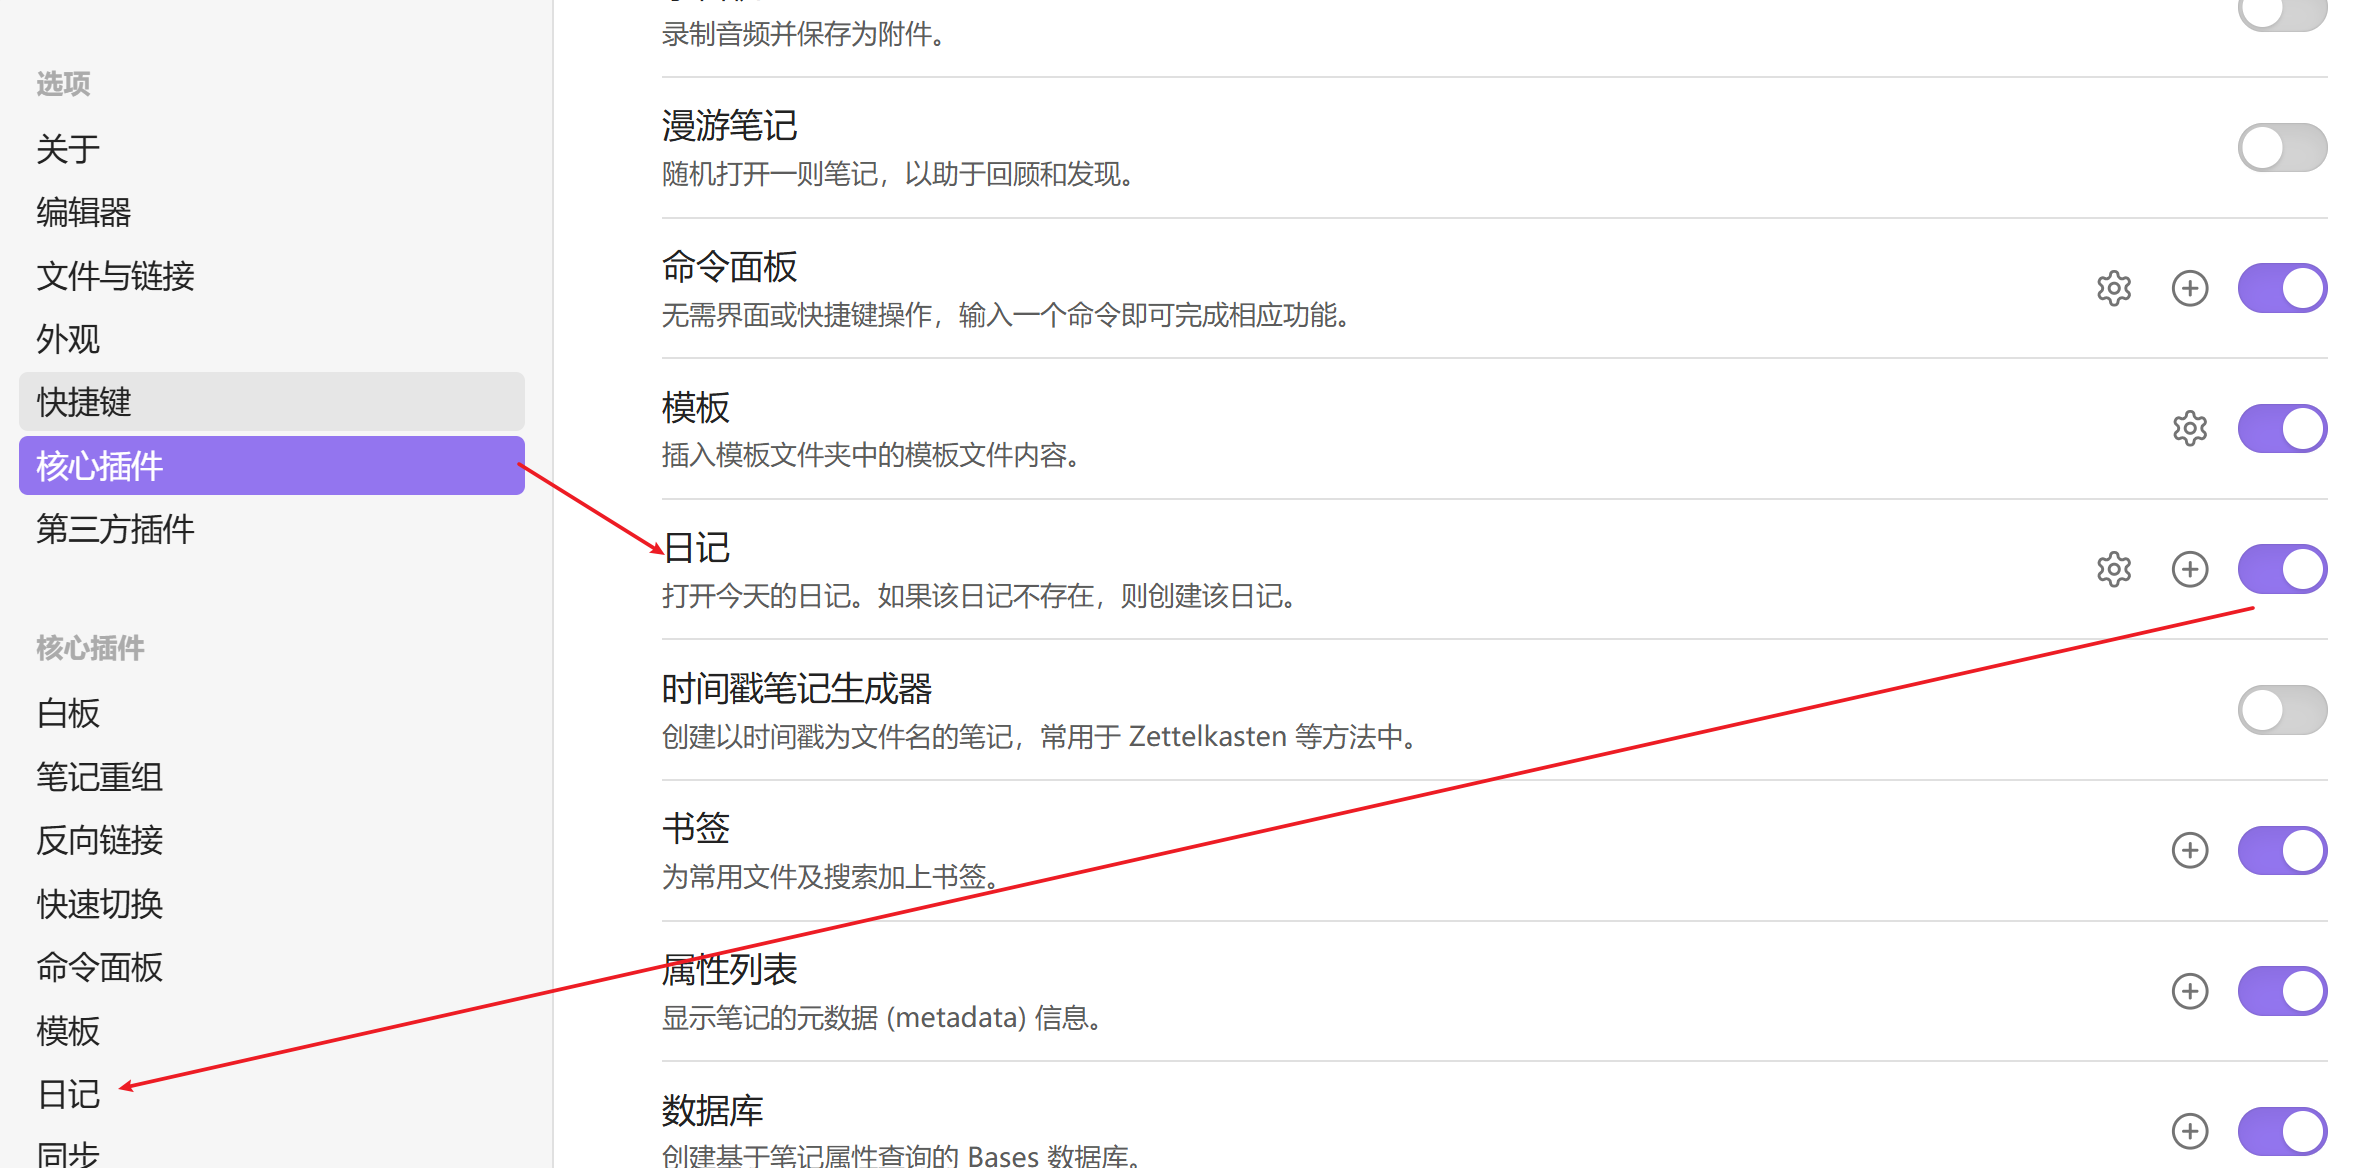This screenshot has height=1168, width=2376.
Task: Open settings gear for 命令面板 plugin
Action: (2113, 288)
